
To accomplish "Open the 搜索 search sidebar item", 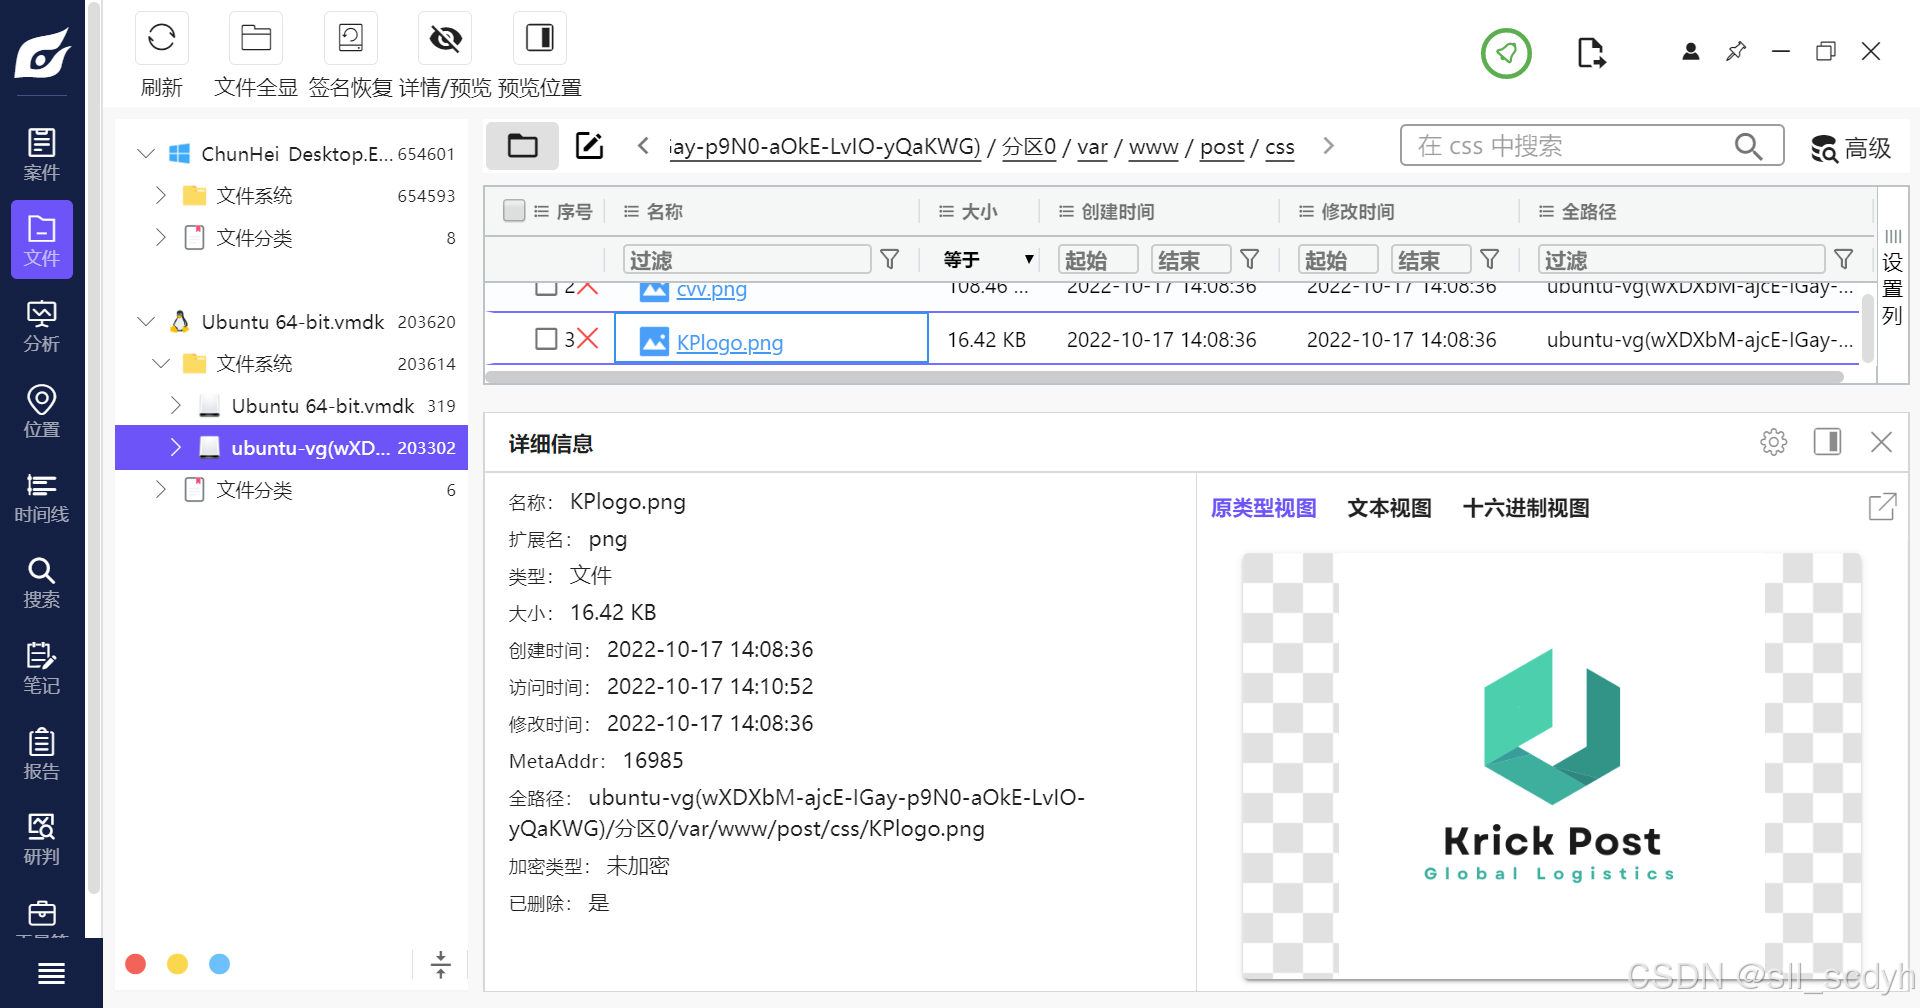I will click(42, 583).
